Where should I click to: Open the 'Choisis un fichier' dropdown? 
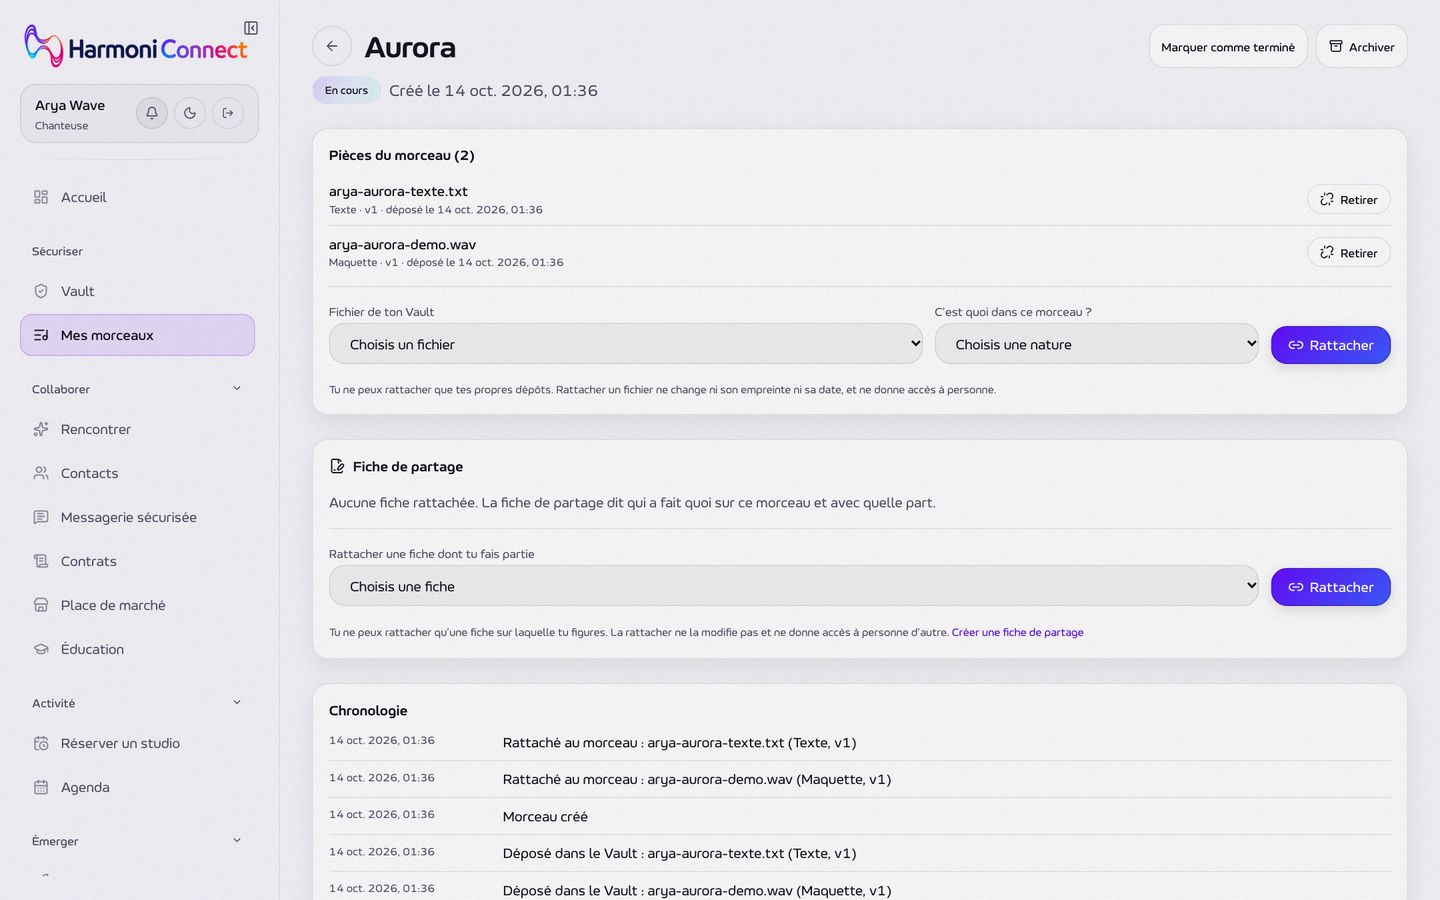pos(626,344)
